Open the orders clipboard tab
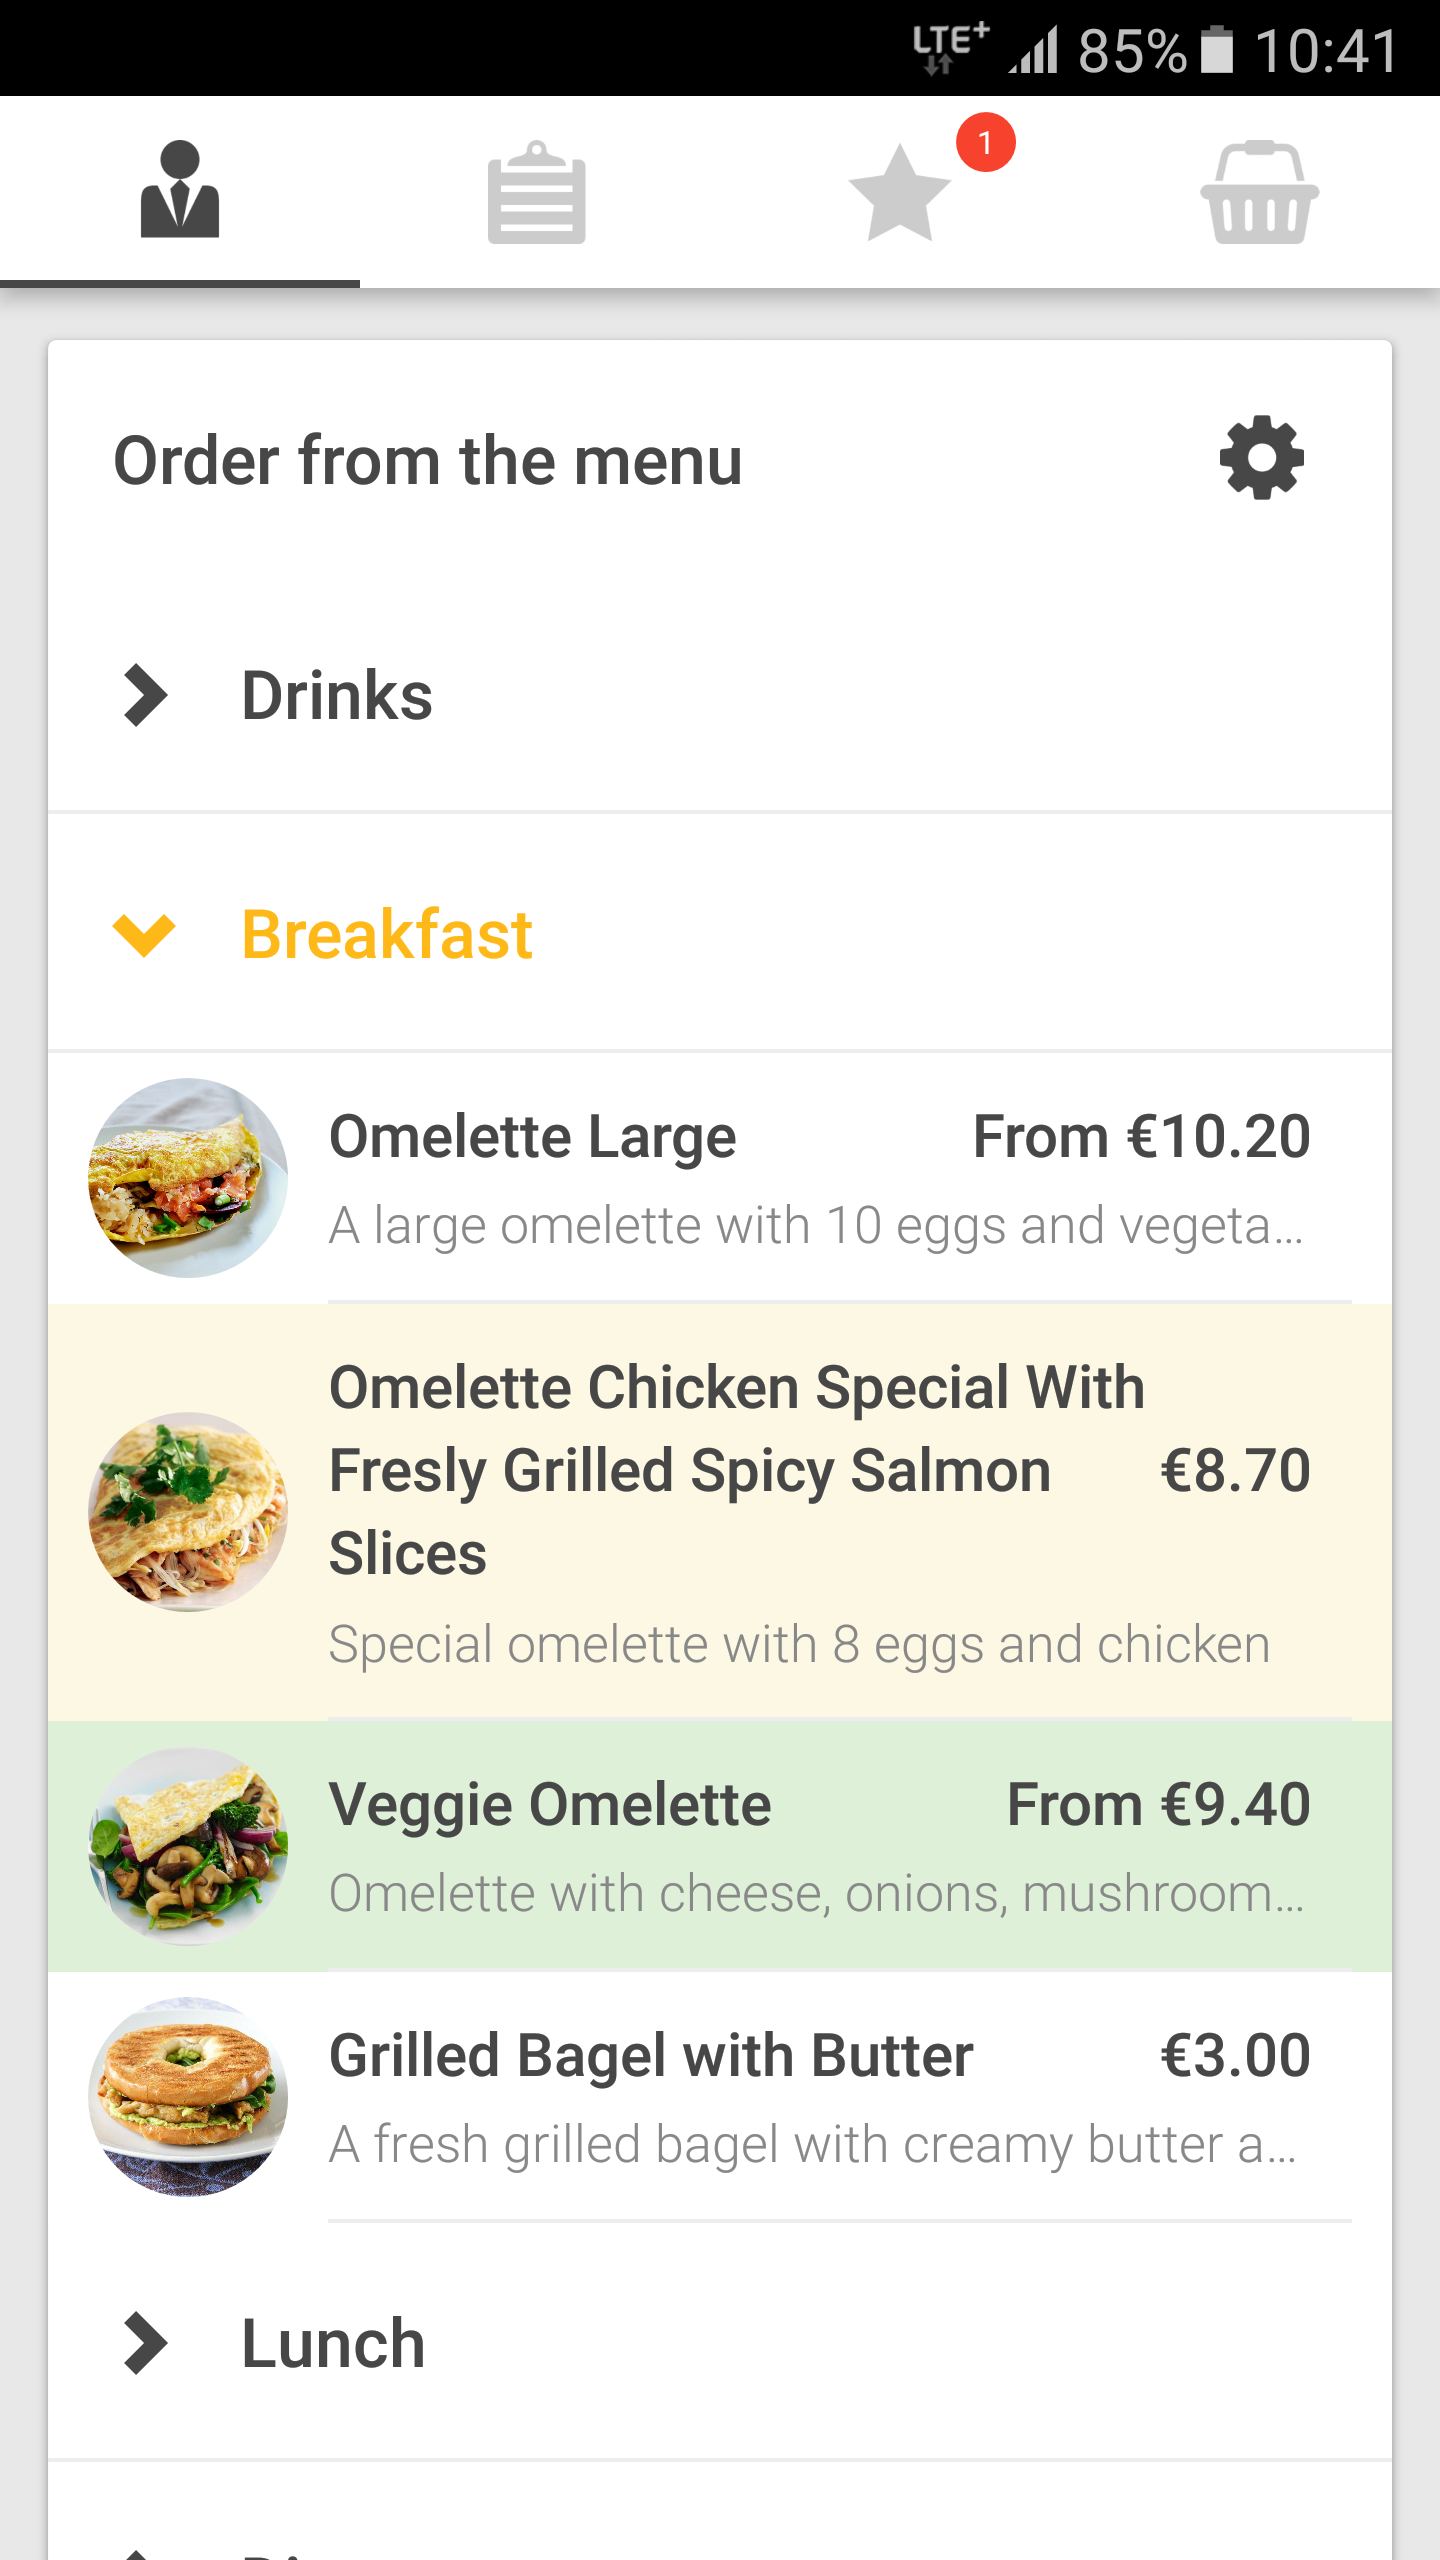Viewport: 1440px width, 2560px height. tap(537, 193)
